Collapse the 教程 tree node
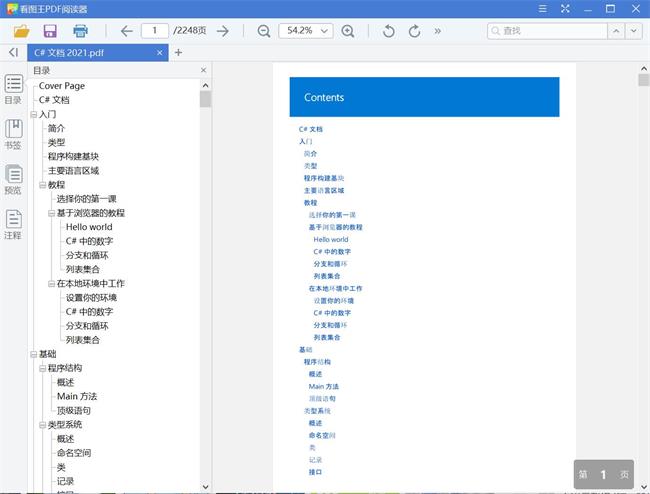Screen dimensions: 650x494 [43, 185]
